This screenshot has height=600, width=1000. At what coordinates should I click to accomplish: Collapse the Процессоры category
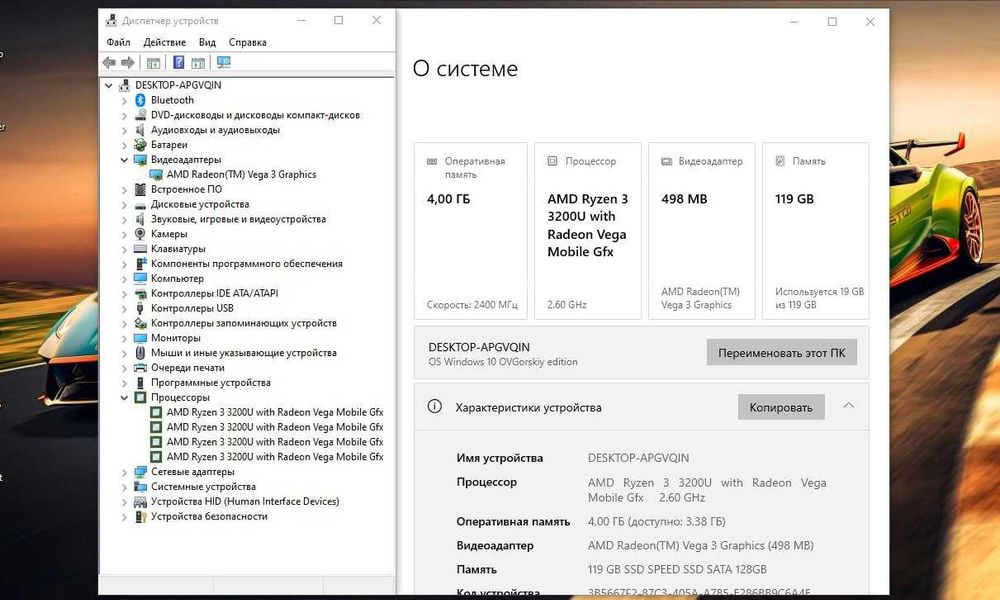pos(124,398)
